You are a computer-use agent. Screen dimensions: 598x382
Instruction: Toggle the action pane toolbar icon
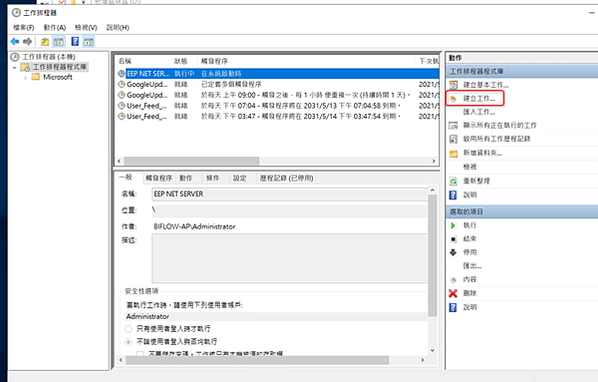[88, 42]
